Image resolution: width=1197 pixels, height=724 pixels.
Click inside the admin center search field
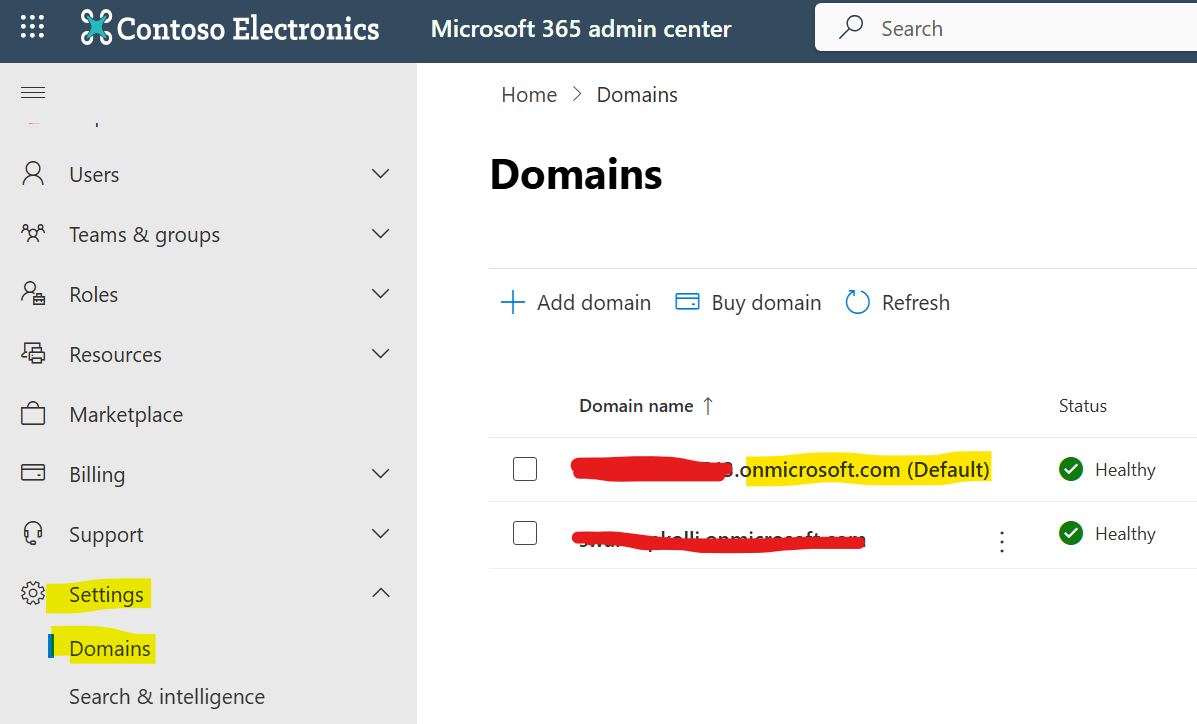(x=1000, y=27)
